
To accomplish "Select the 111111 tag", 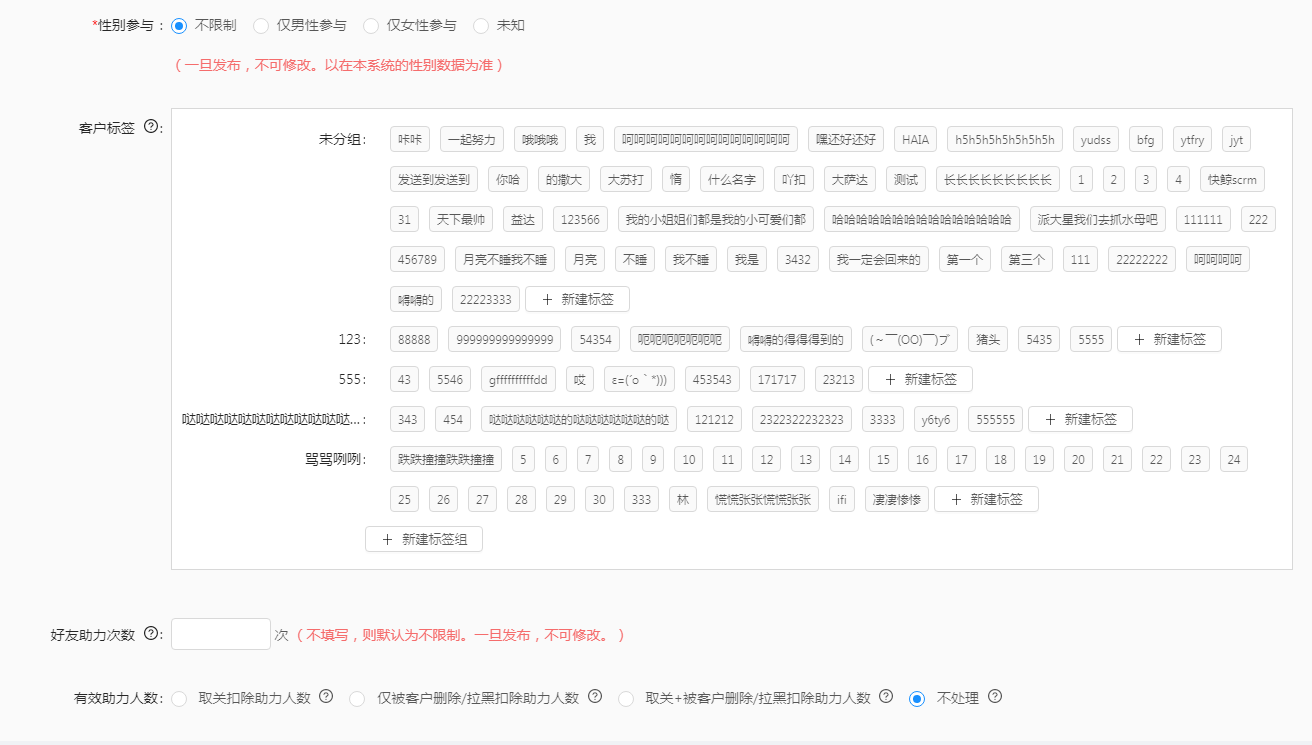I will point(1203,219).
